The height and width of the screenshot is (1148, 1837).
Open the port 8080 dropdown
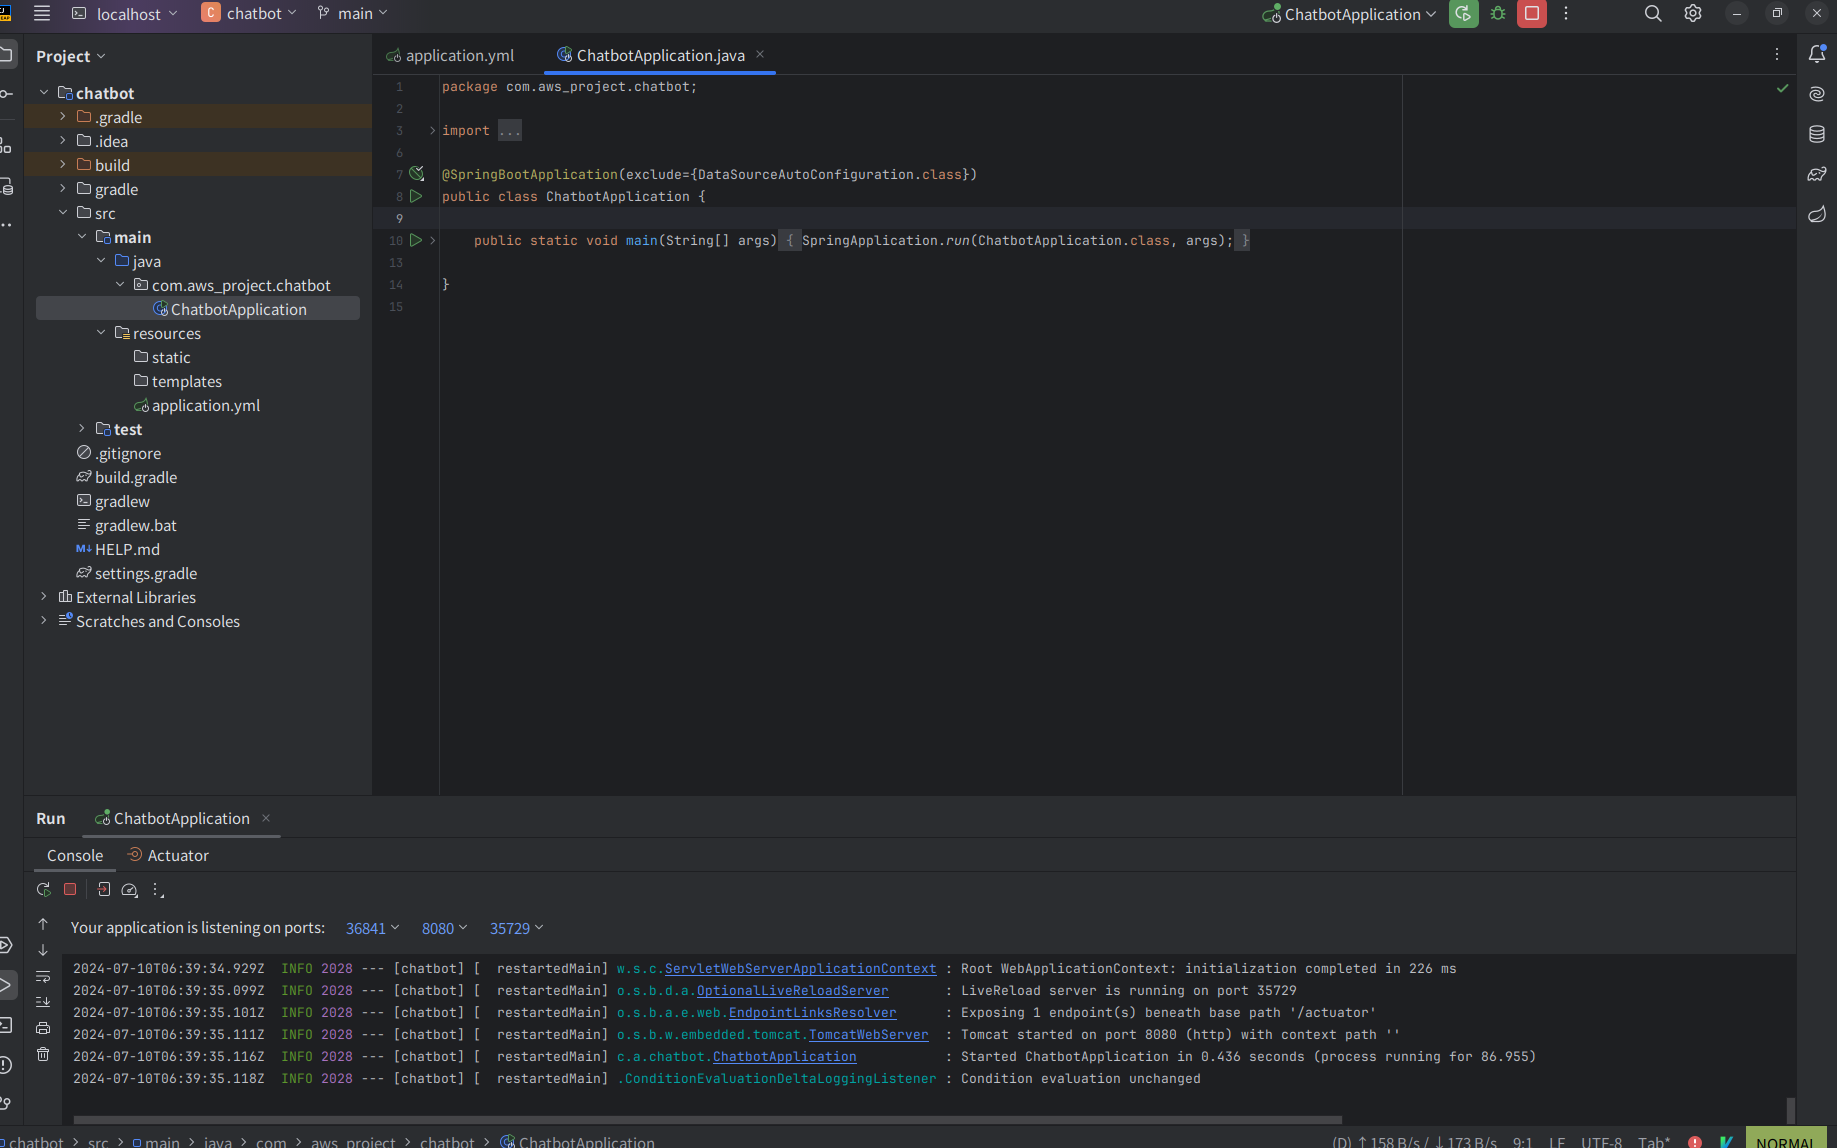pyautogui.click(x=444, y=928)
